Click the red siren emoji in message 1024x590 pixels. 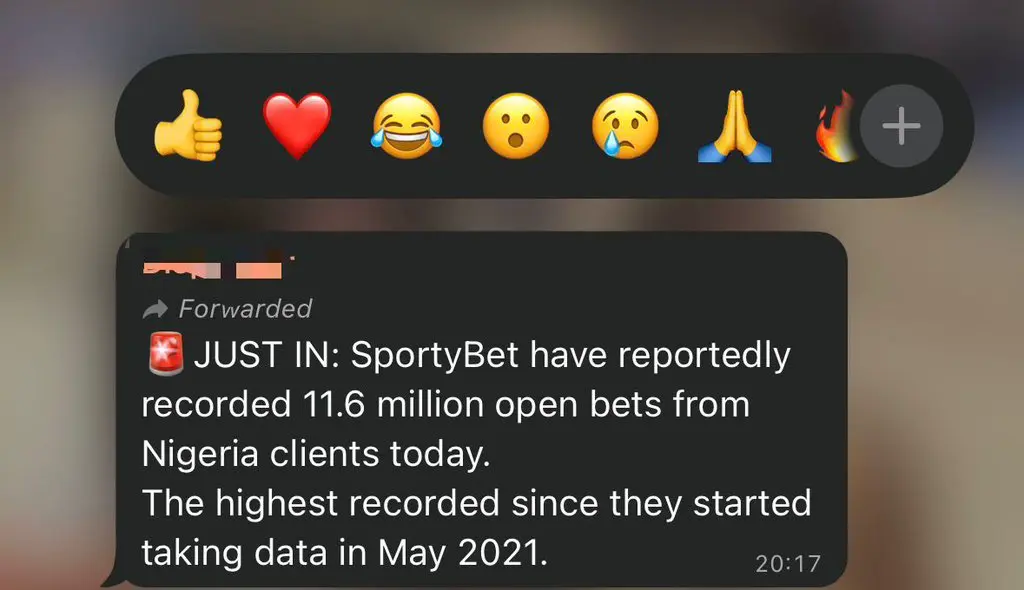[x=166, y=353]
